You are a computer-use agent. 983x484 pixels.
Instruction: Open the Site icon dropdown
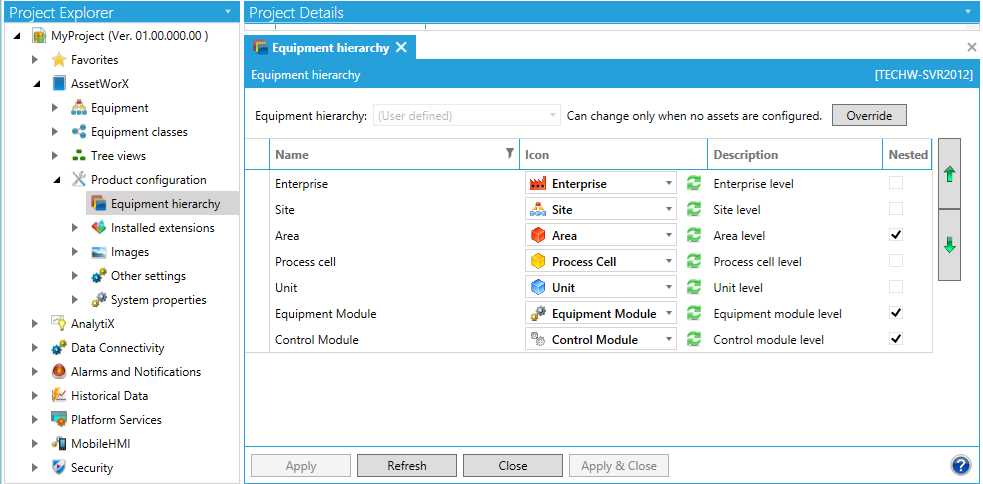tap(668, 210)
